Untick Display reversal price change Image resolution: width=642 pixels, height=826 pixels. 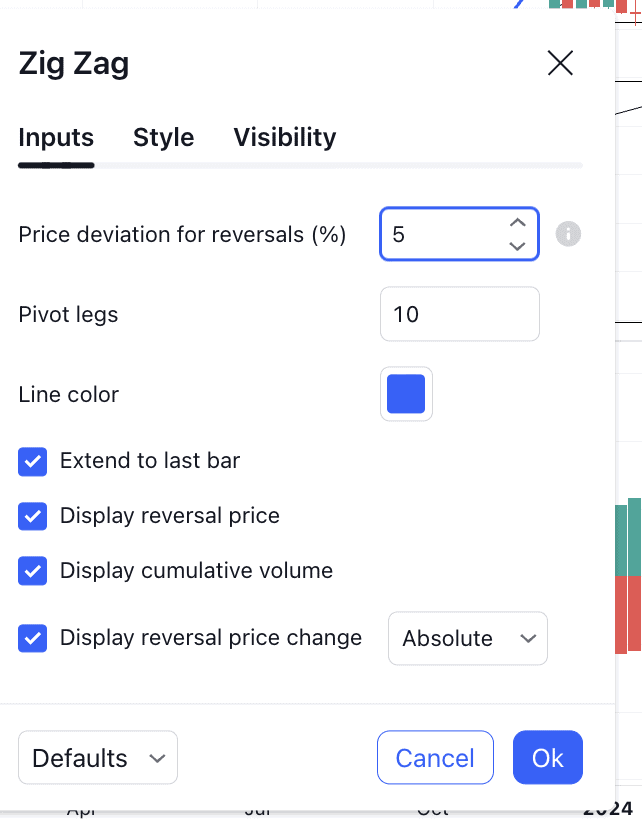pyautogui.click(x=33, y=638)
